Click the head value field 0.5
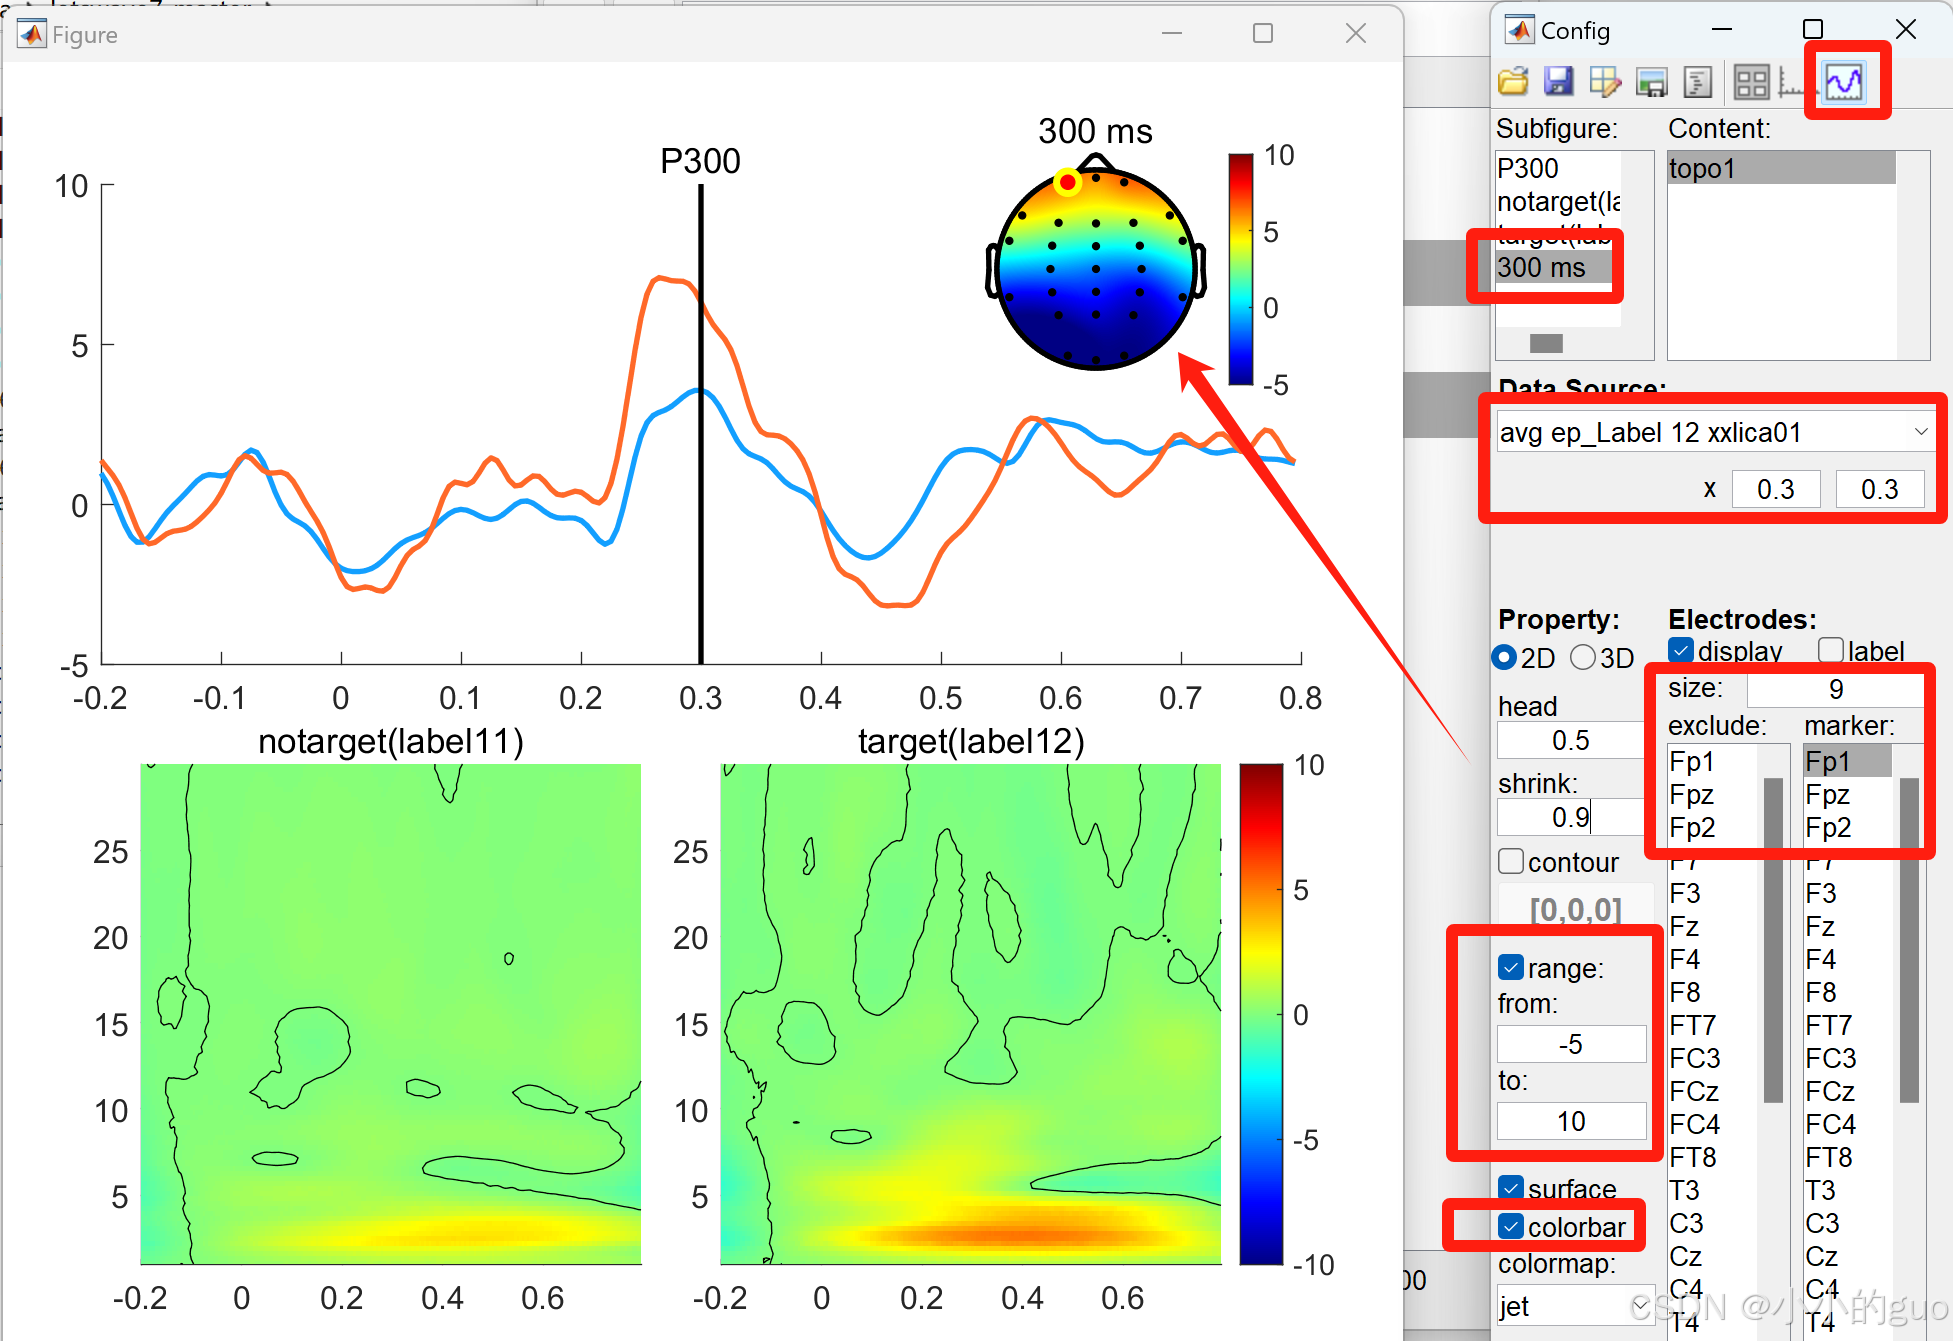The image size is (1953, 1341). [x=1570, y=740]
